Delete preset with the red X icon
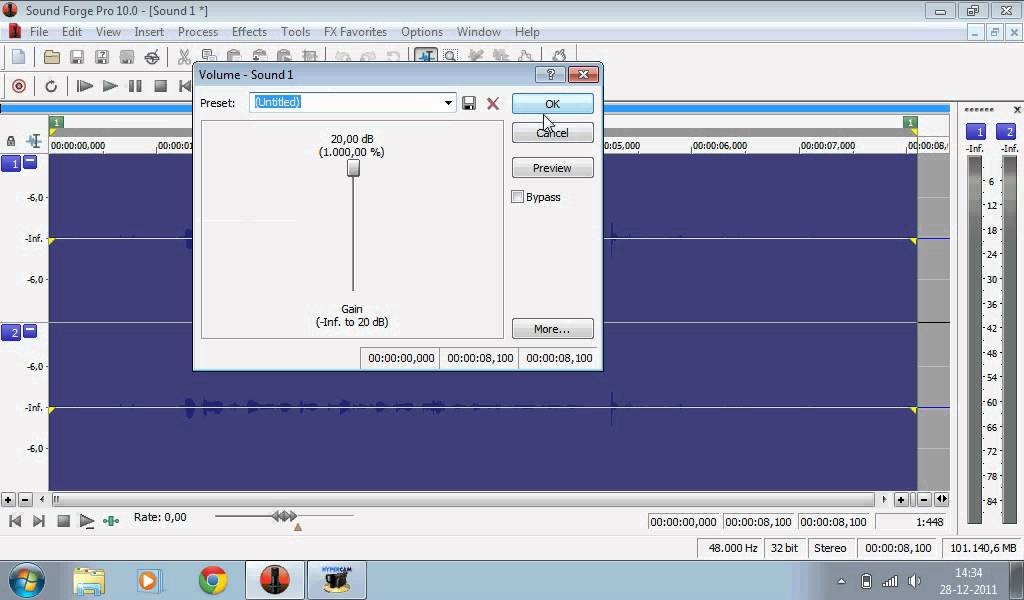Image resolution: width=1024 pixels, height=600 pixels. (x=493, y=103)
